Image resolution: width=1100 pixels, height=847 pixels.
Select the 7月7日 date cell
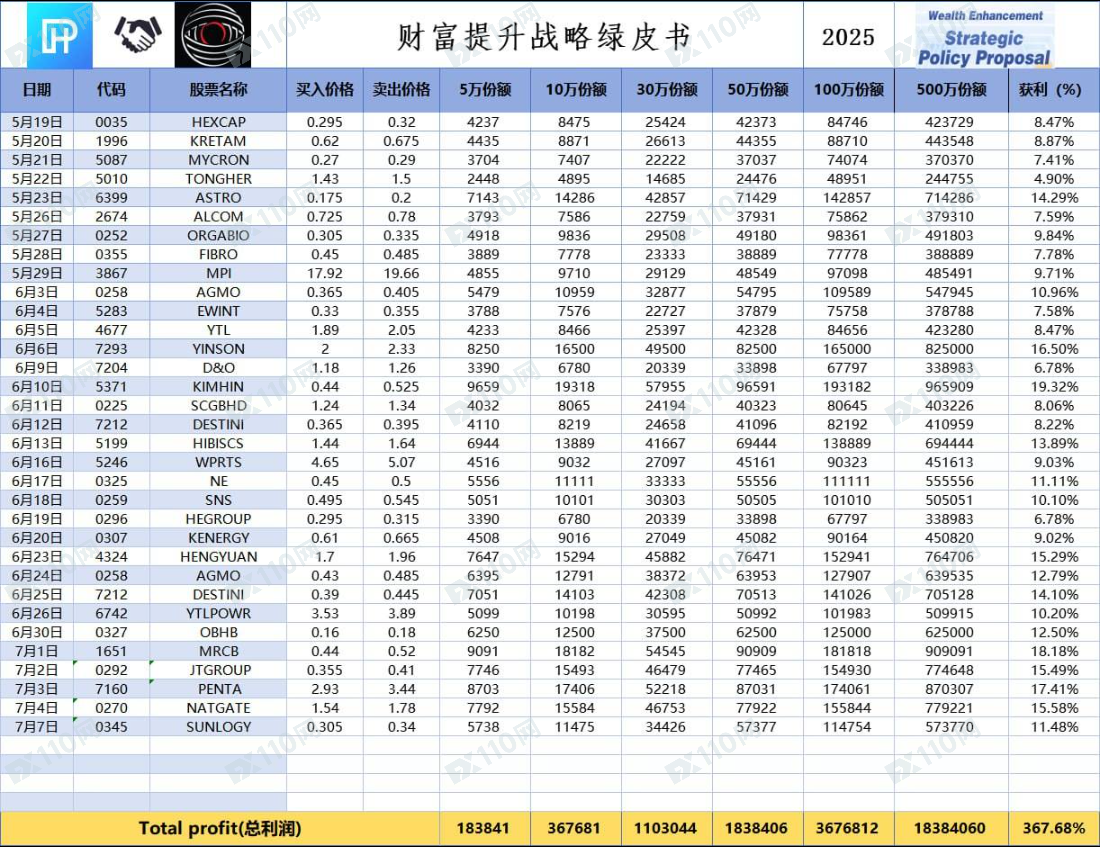37,727
